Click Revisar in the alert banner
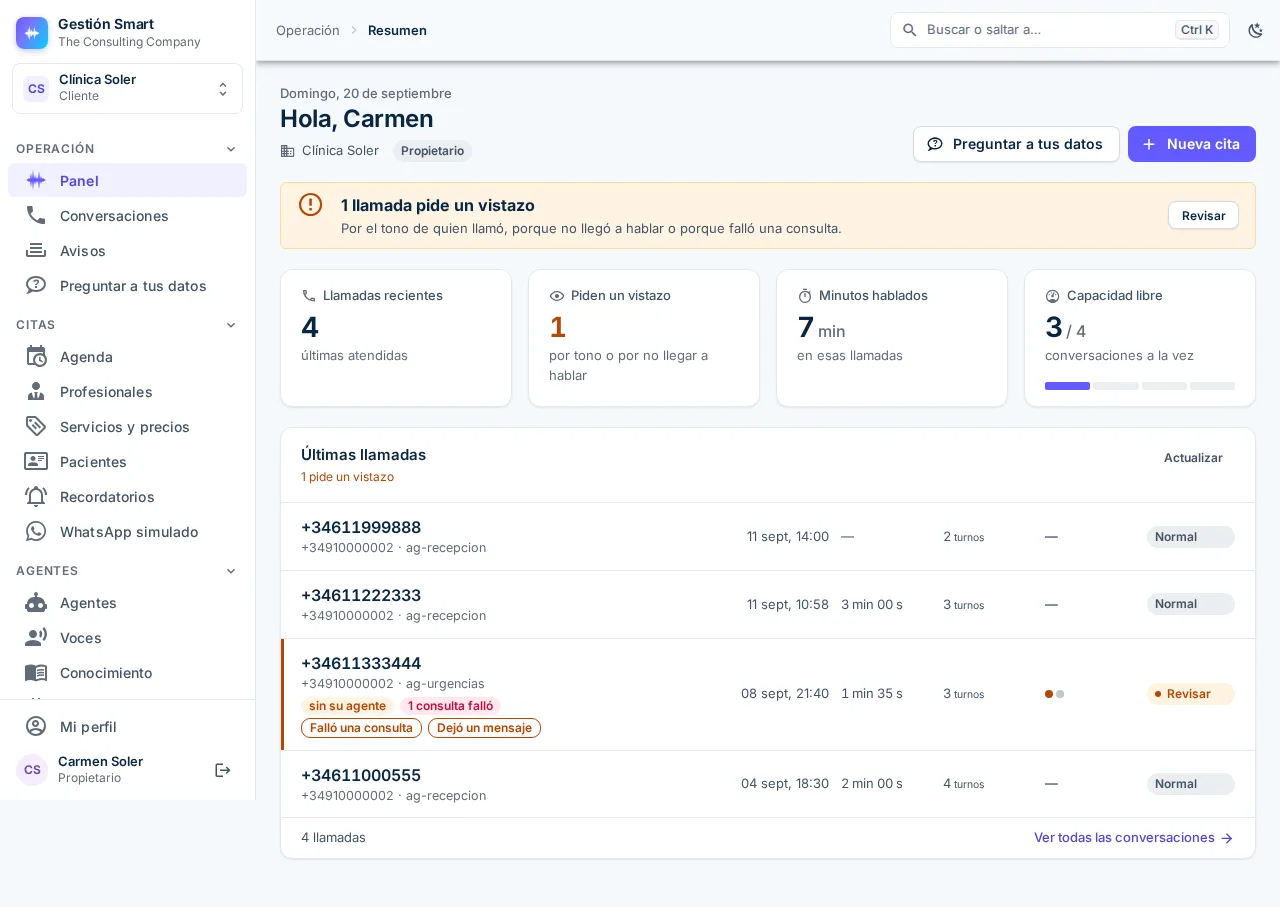Viewport: 1280px width, 907px height. pyautogui.click(x=1203, y=215)
